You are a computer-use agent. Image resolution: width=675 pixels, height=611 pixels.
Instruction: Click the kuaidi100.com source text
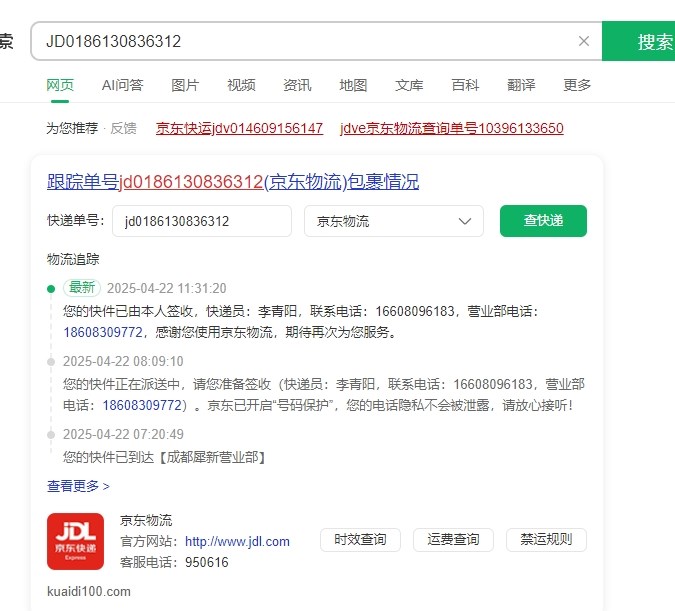[89, 592]
